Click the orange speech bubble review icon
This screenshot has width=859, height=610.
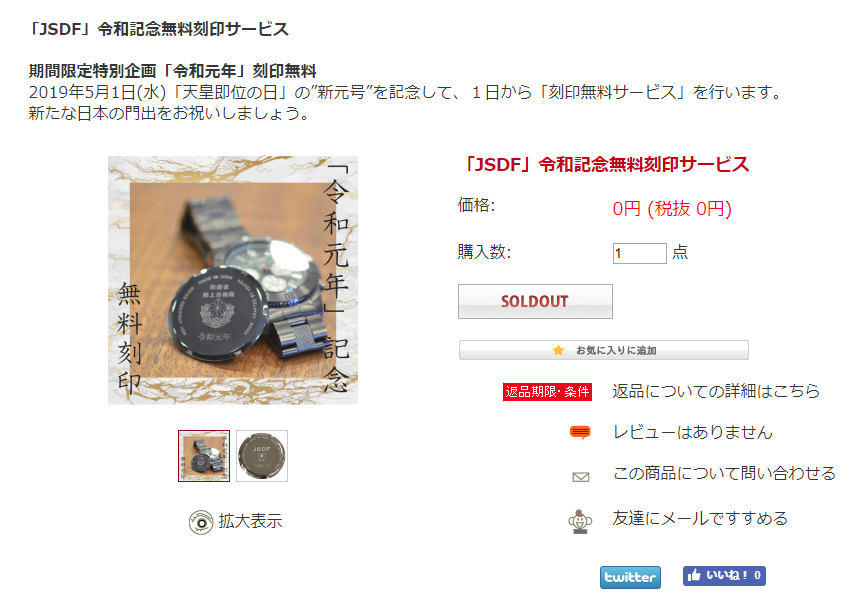580,432
